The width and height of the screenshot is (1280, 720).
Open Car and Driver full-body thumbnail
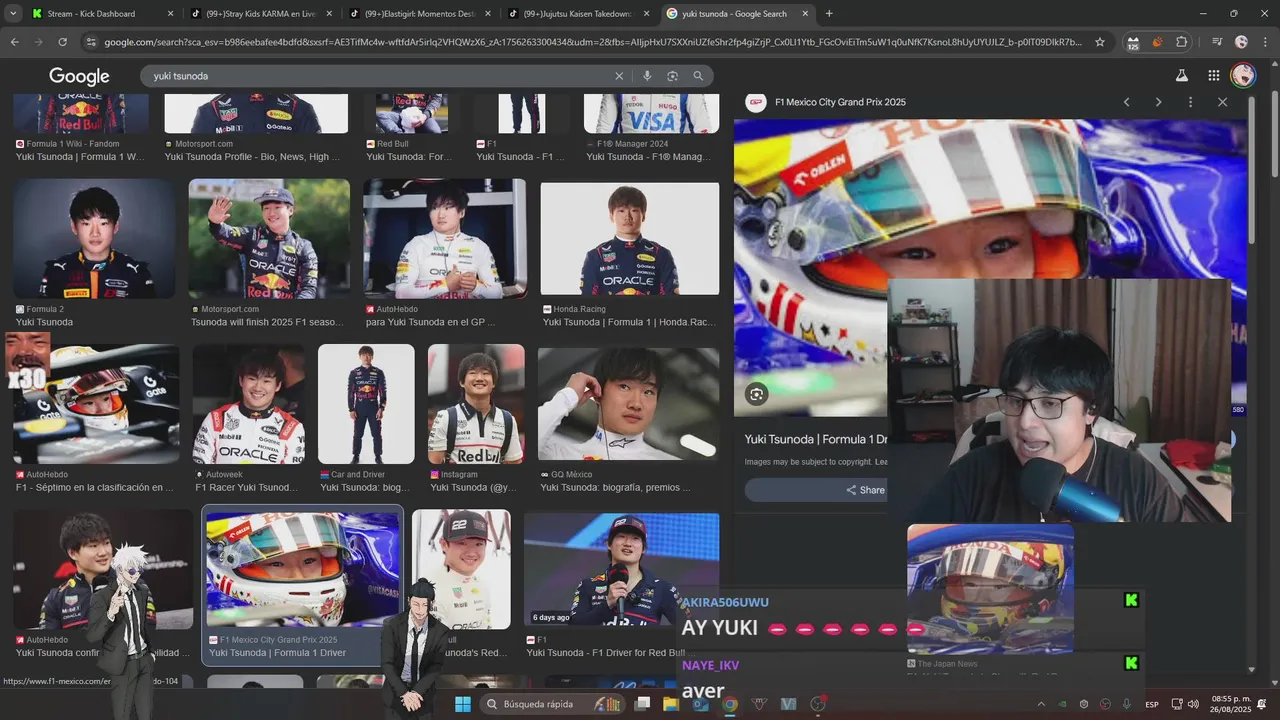[x=366, y=404]
